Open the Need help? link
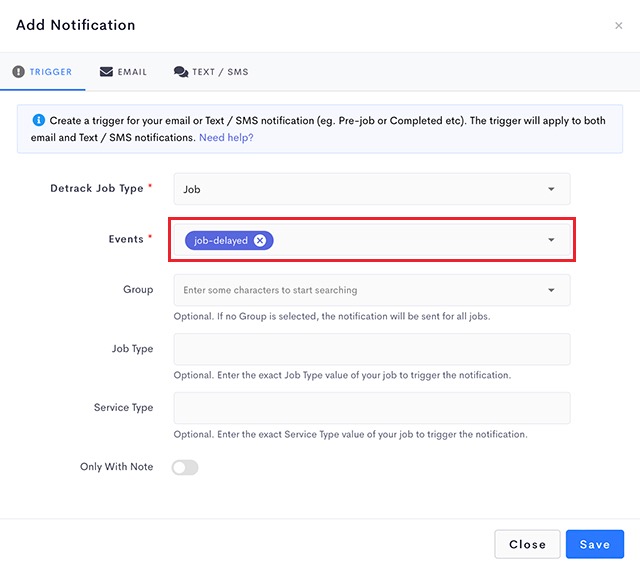 click(226, 138)
